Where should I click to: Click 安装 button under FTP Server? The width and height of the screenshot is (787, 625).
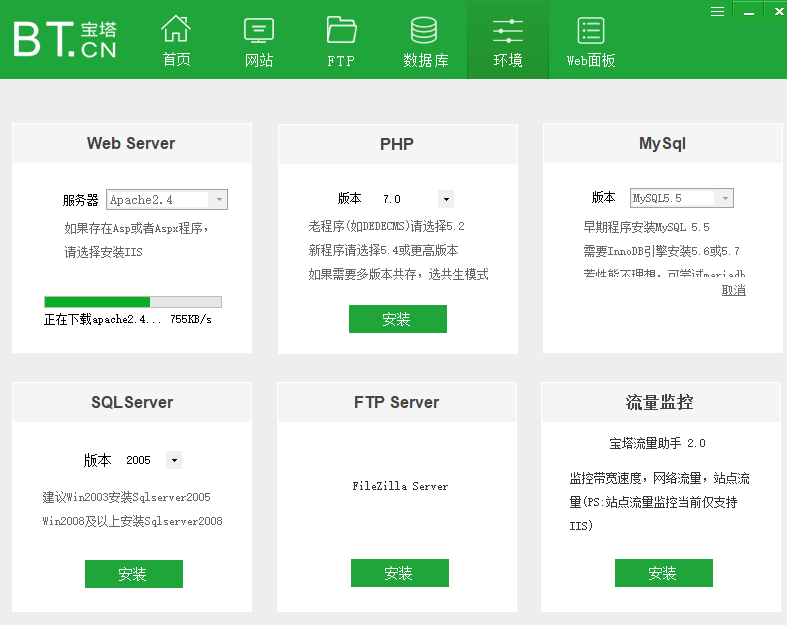click(400, 573)
